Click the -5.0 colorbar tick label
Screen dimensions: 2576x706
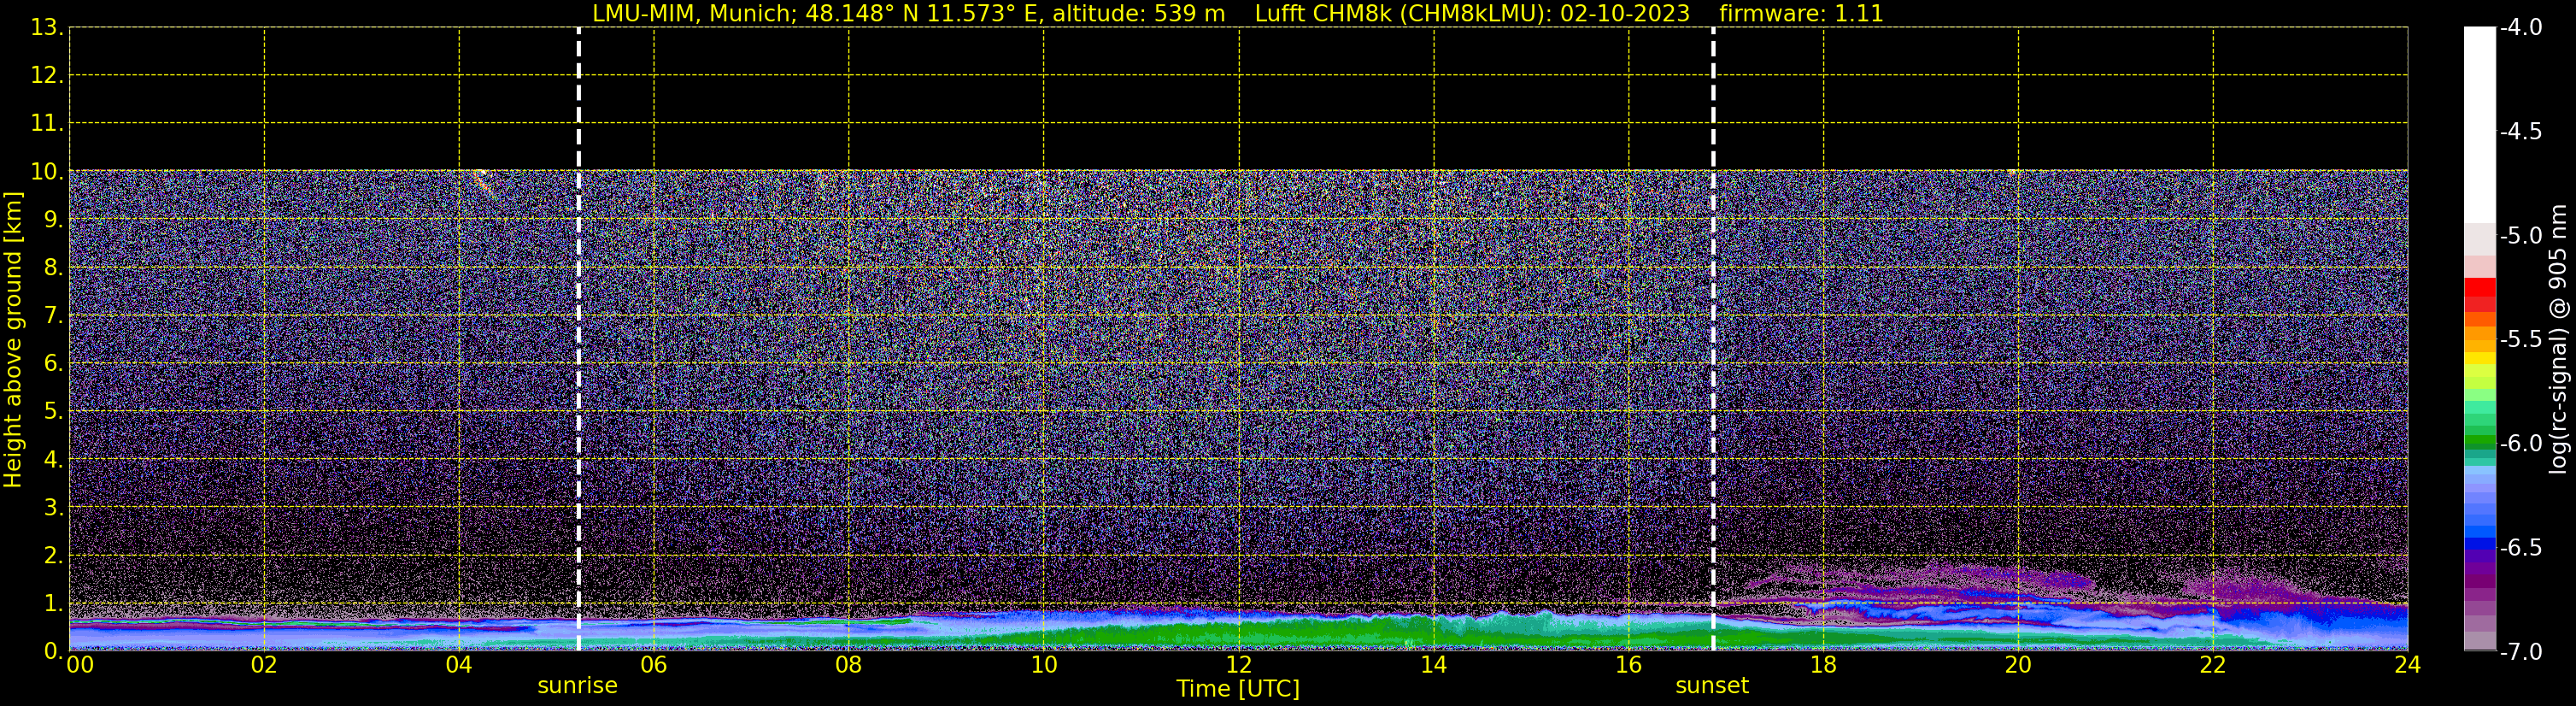tap(2520, 236)
